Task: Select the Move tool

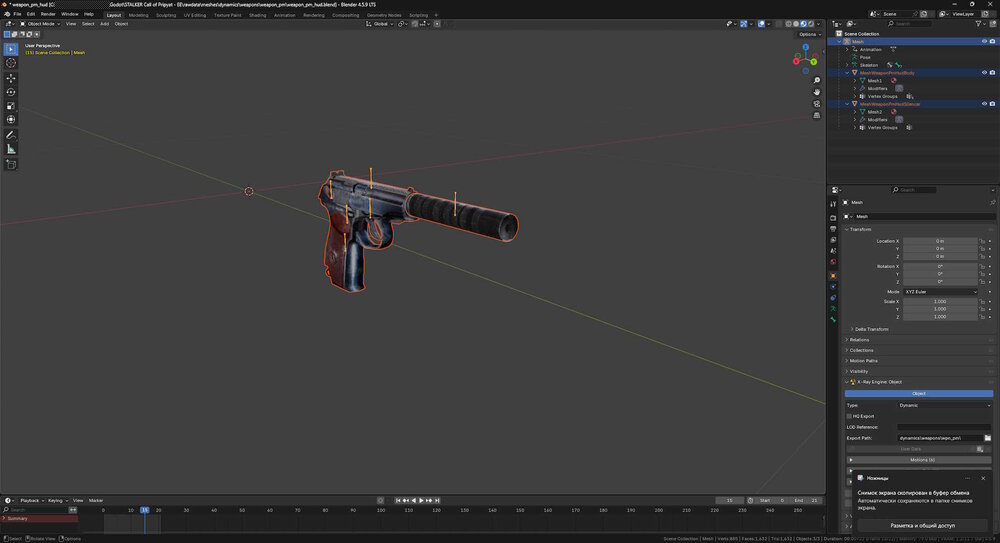Action: click(x=11, y=78)
